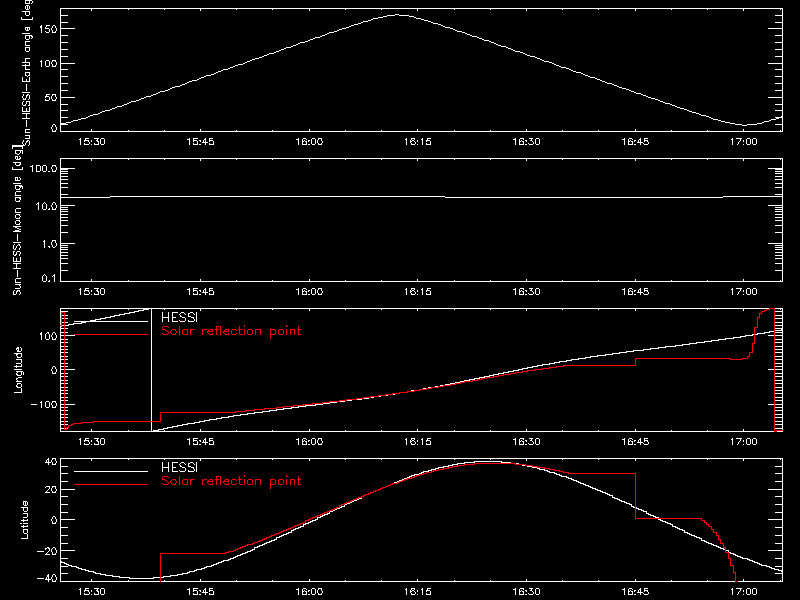Select the red Solar reflection point label in the Latitude legend
Viewport: 800px width, 600px height.
(x=231, y=481)
